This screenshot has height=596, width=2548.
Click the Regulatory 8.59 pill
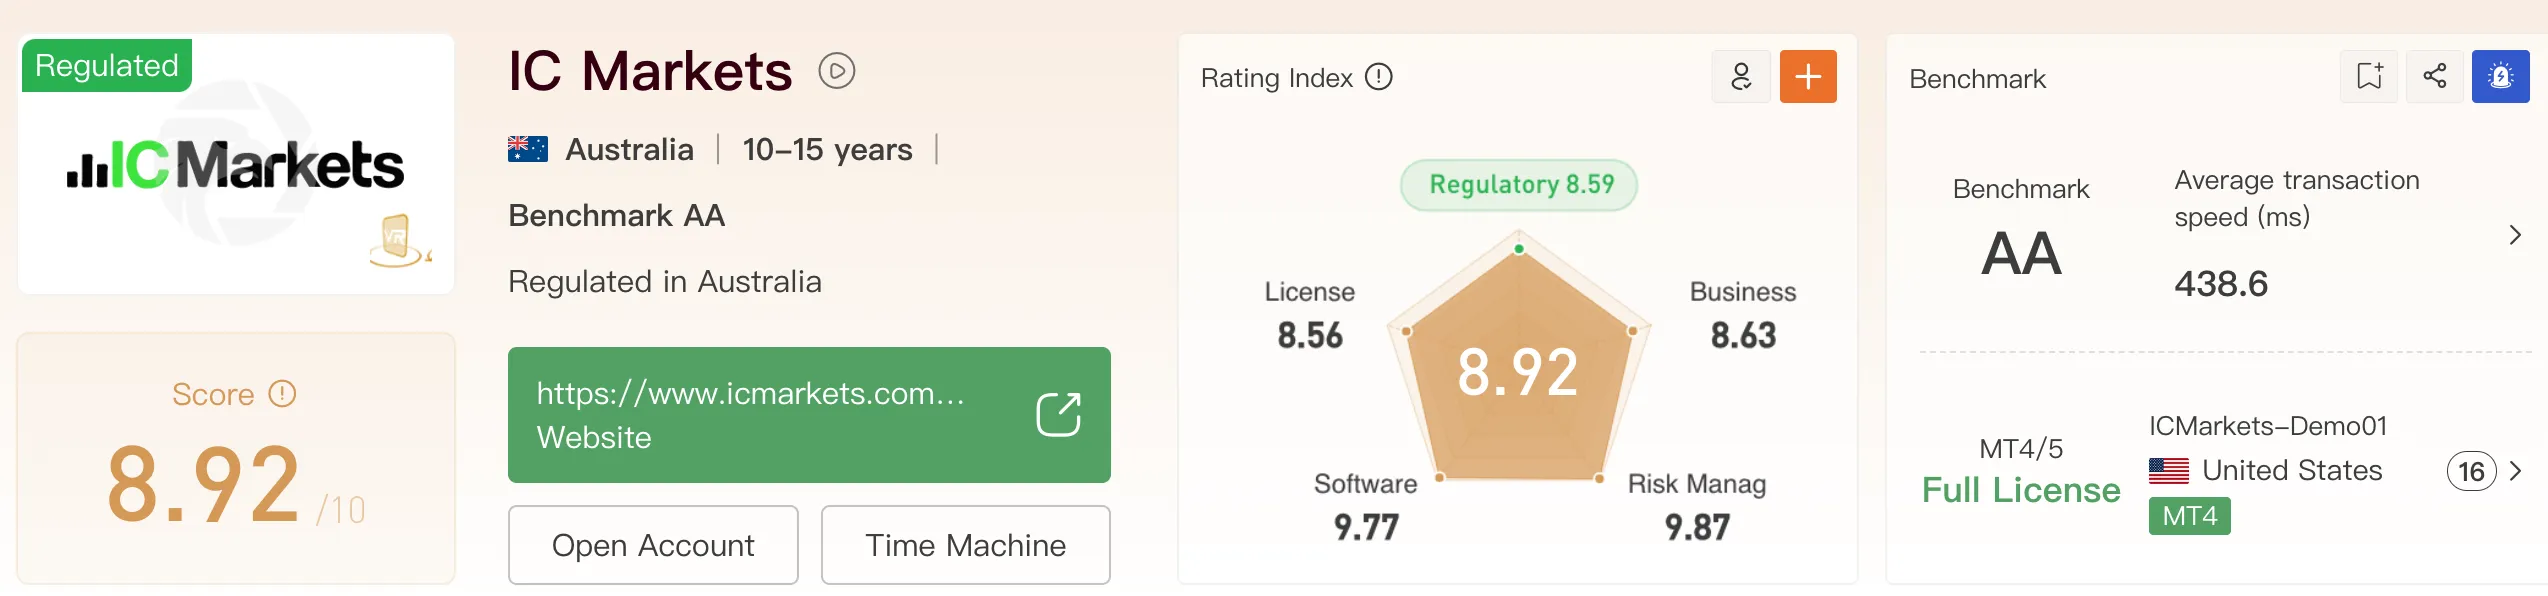click(x=1519, y=185)
